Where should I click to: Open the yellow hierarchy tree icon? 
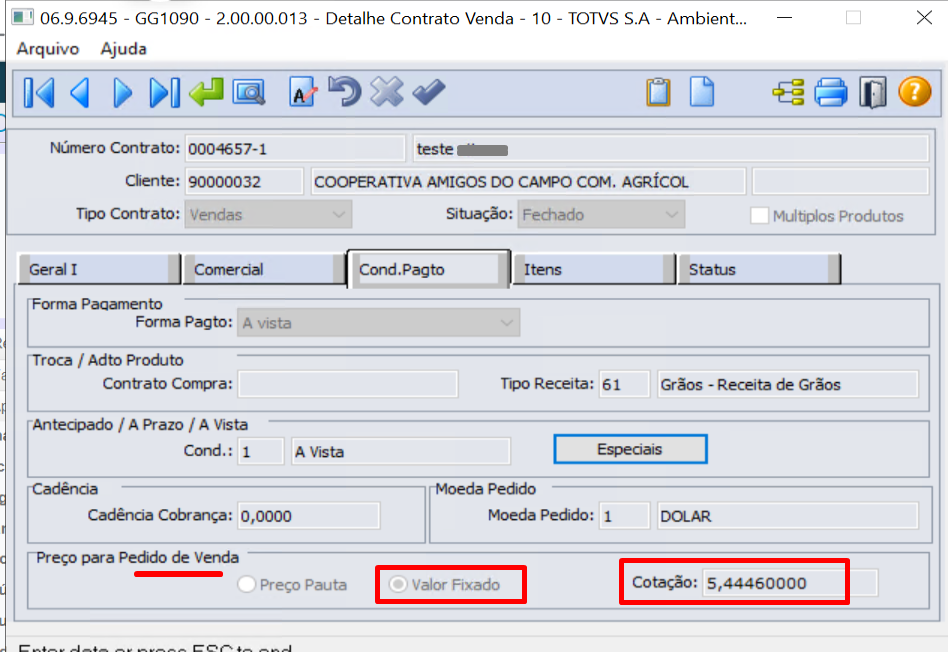(788, 93)
